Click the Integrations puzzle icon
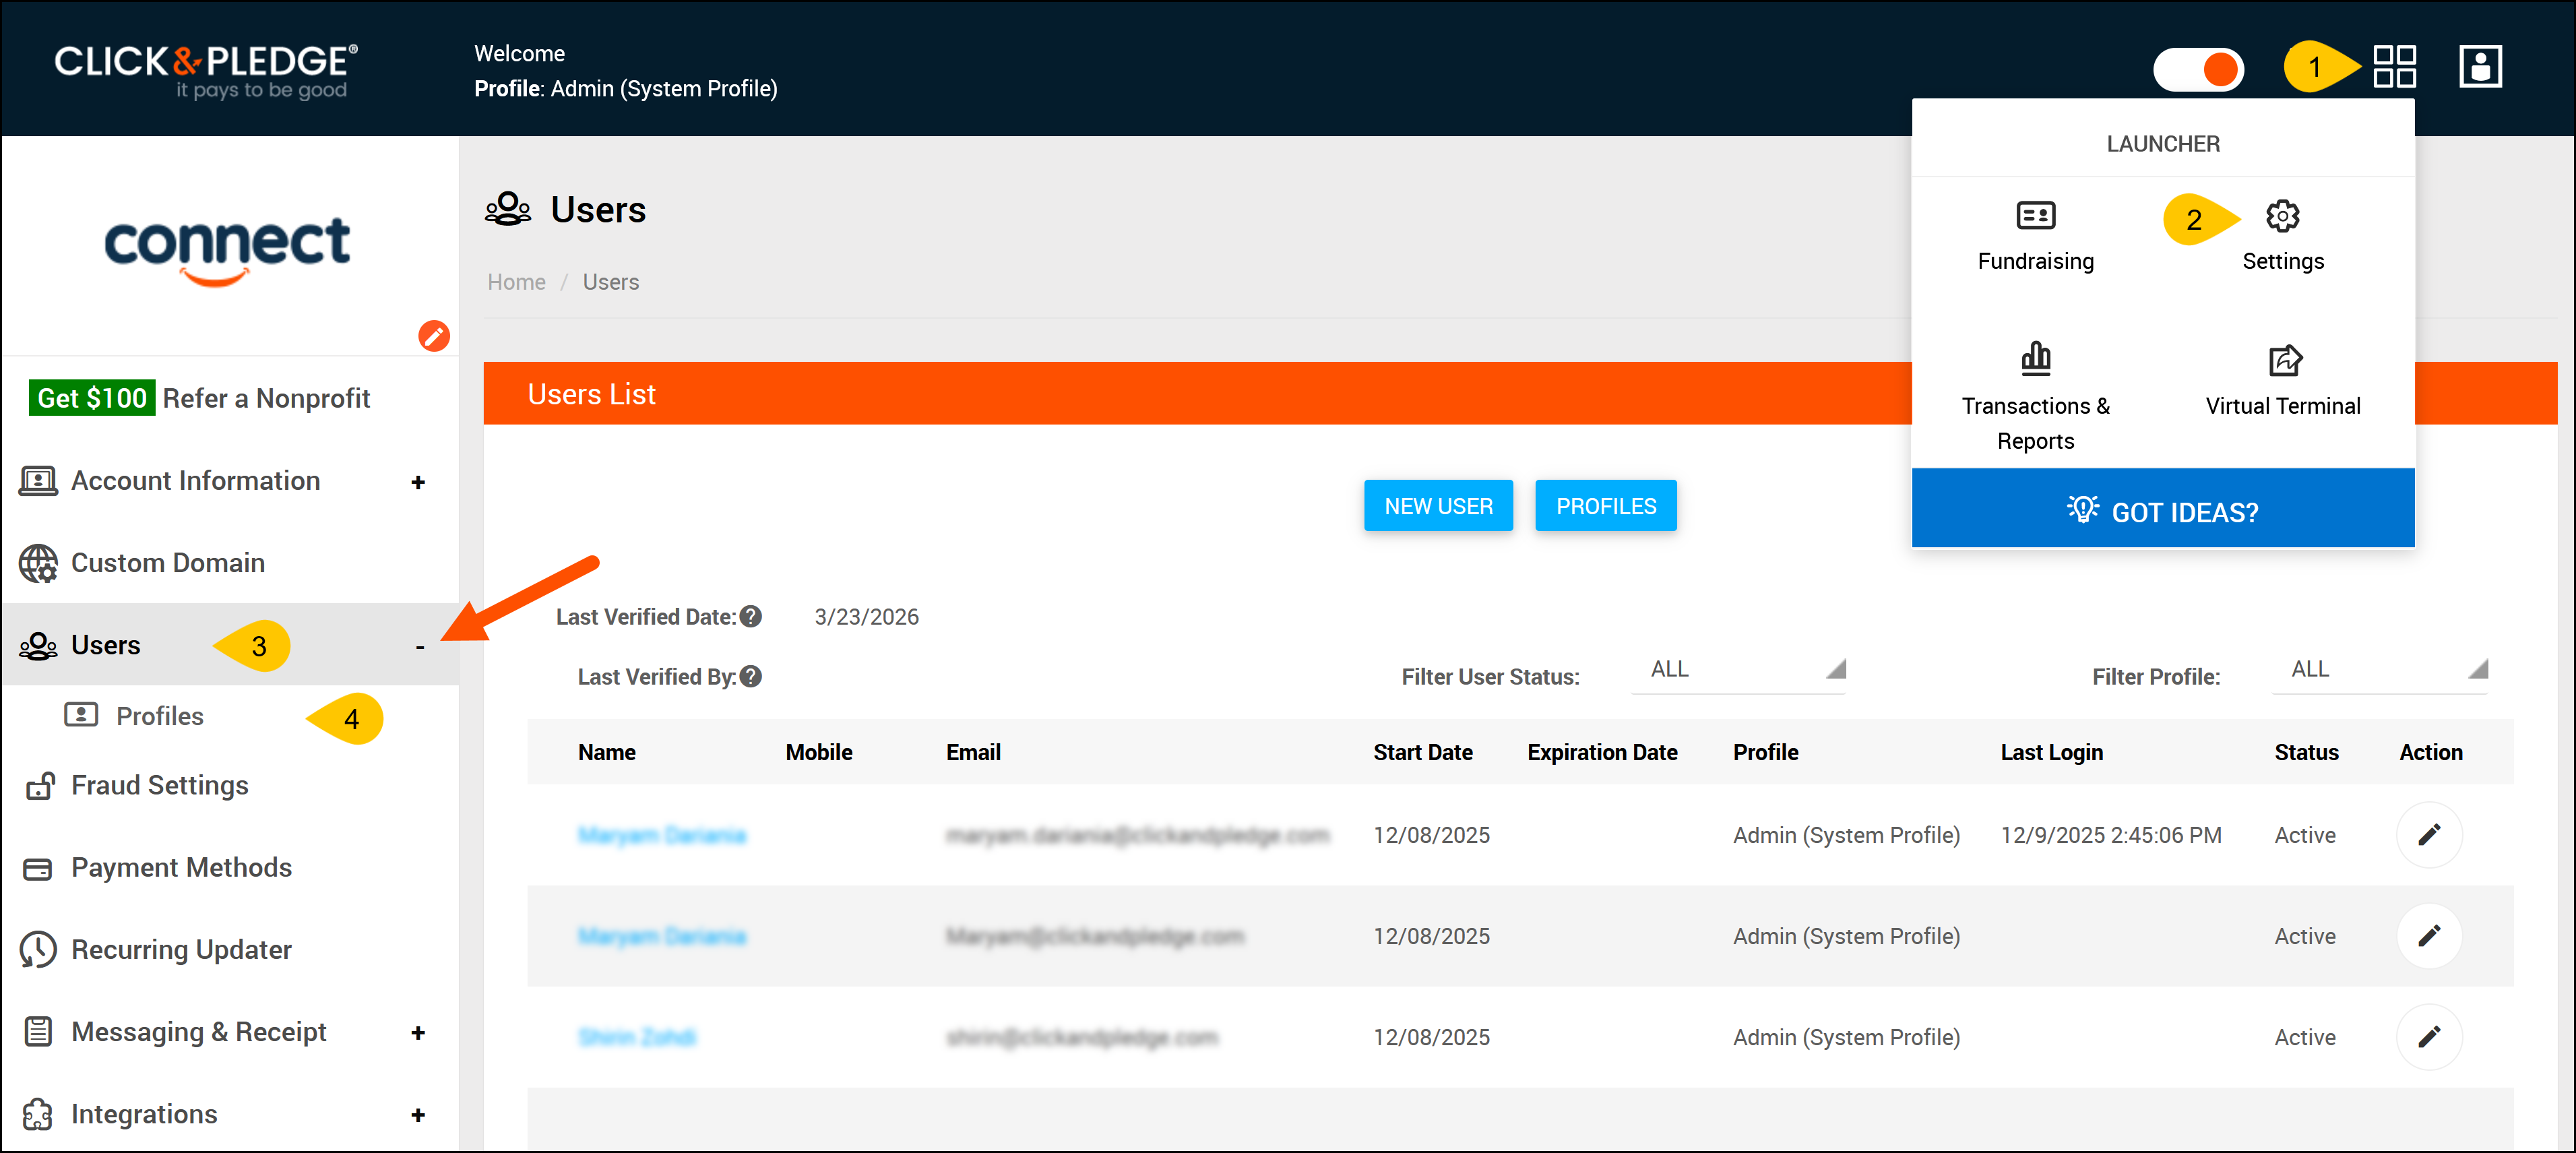Screen dimensions: 2576x1153 point(38,1114)
